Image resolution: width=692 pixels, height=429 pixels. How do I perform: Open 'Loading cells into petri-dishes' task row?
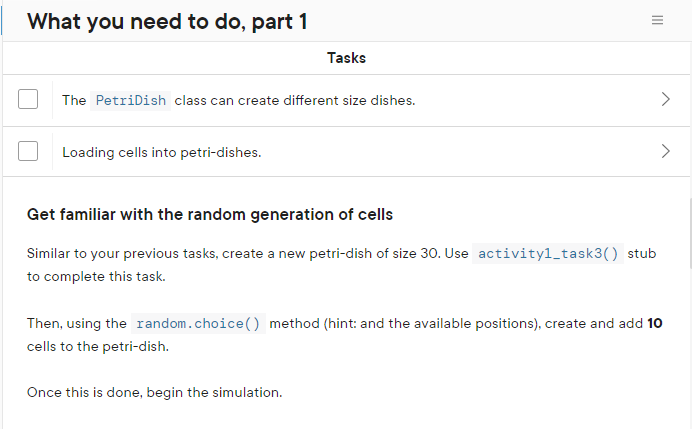[162, 152]
